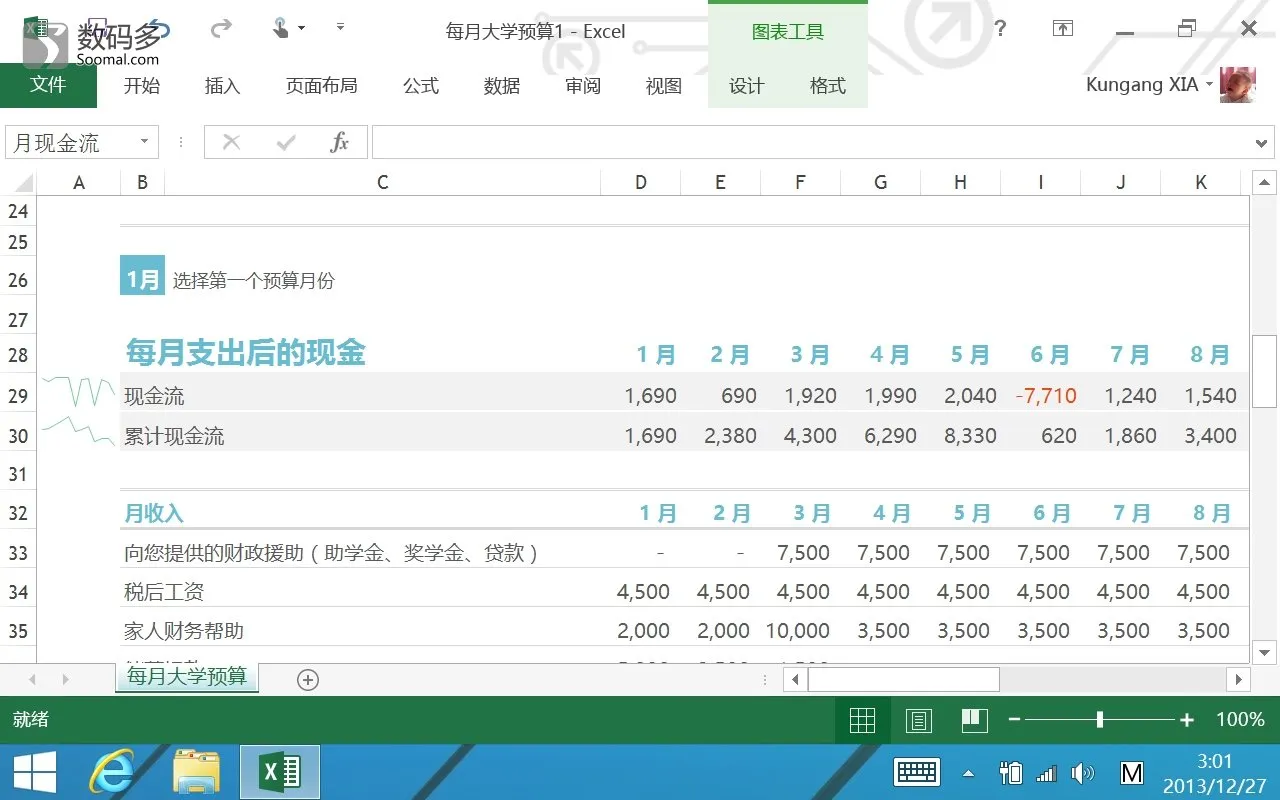Viewport: 1280px width, 800px height.
Task: Click vertical scrollbar down arrow
Action: point(1265,652)
